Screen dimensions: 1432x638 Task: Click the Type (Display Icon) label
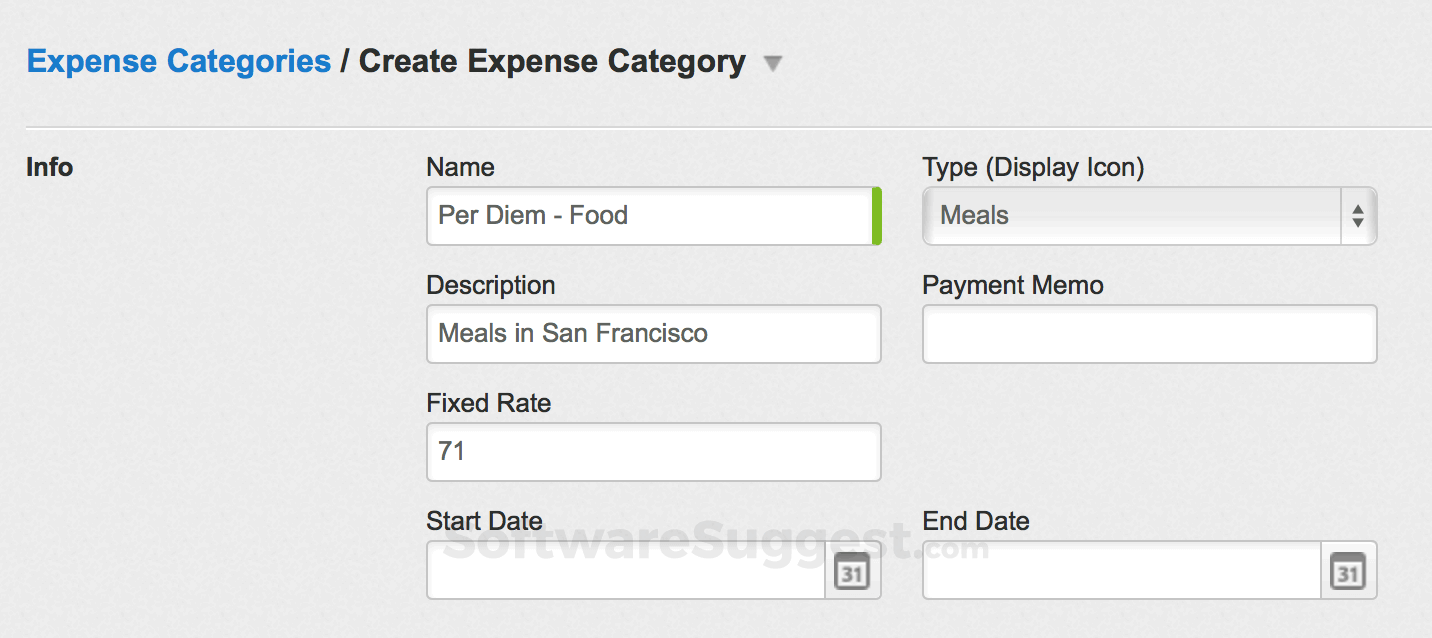click(x=1033, y=167)
